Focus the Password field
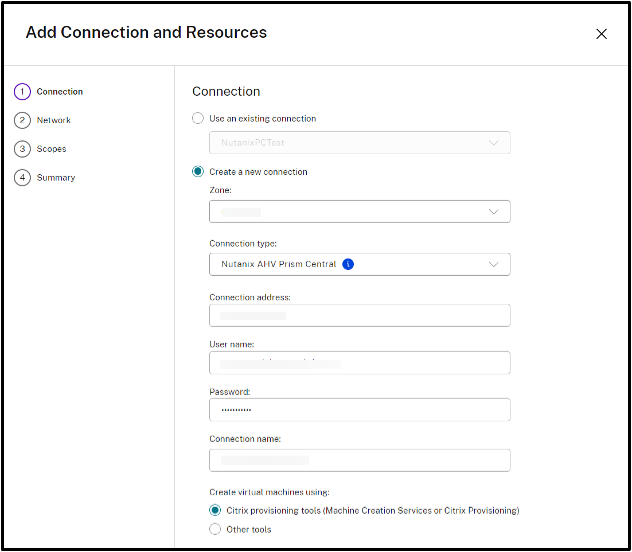Viewport: 632px width, 552px height. point(359,410)
